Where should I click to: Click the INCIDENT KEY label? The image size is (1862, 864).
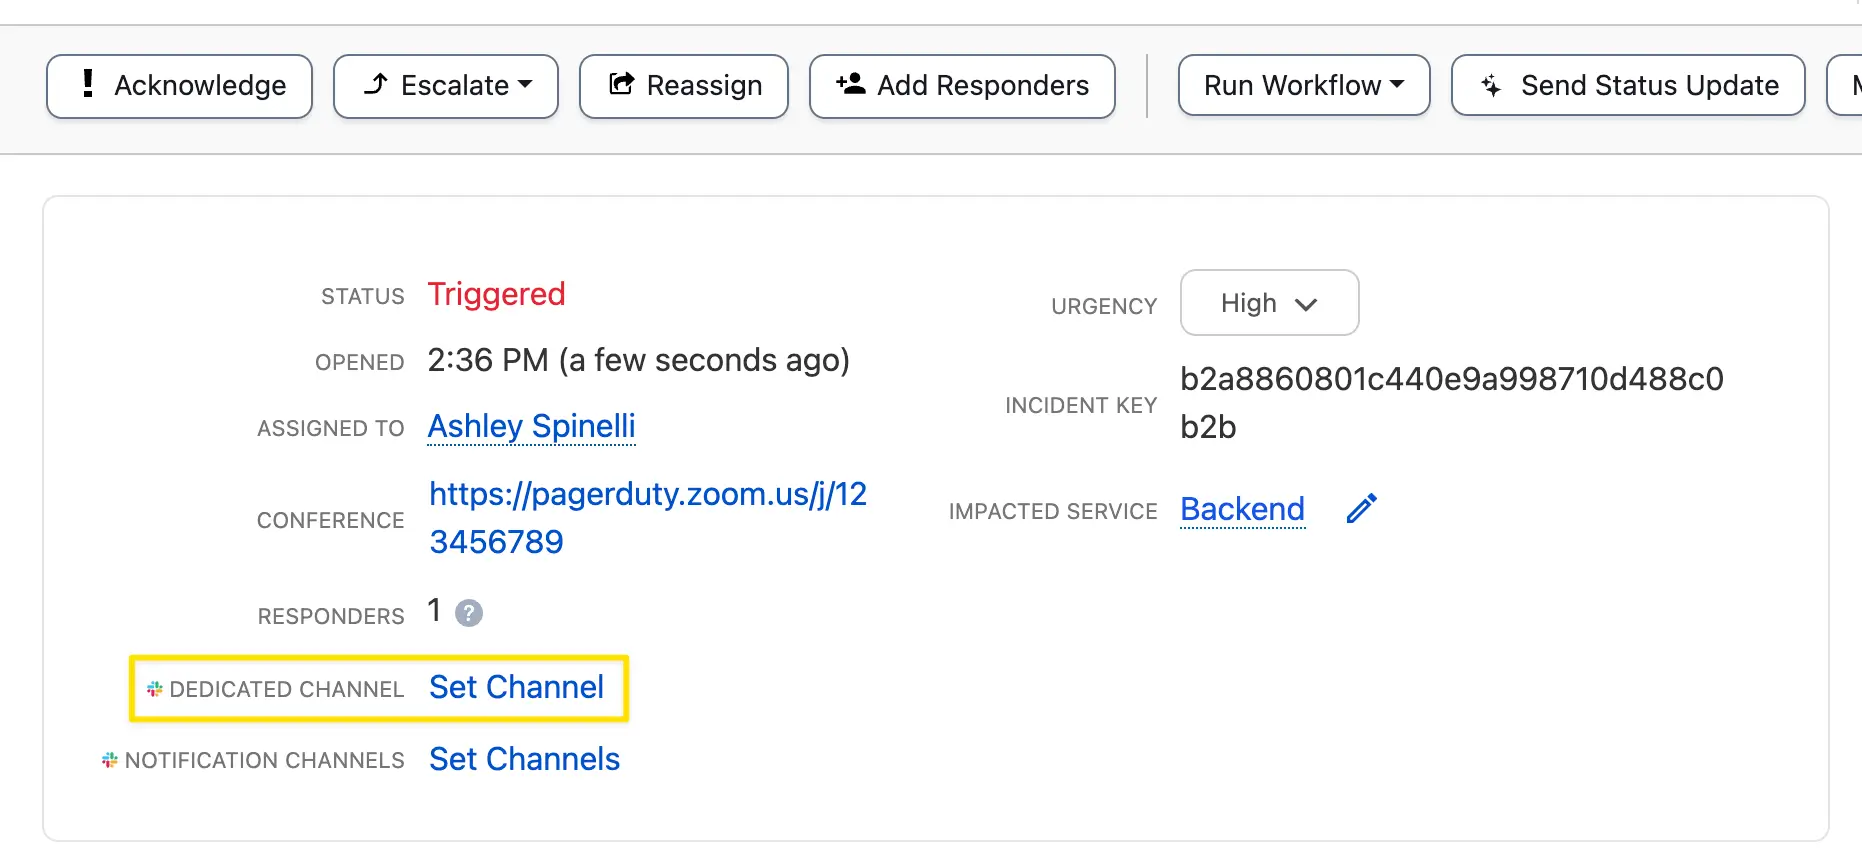(1081, 405)
